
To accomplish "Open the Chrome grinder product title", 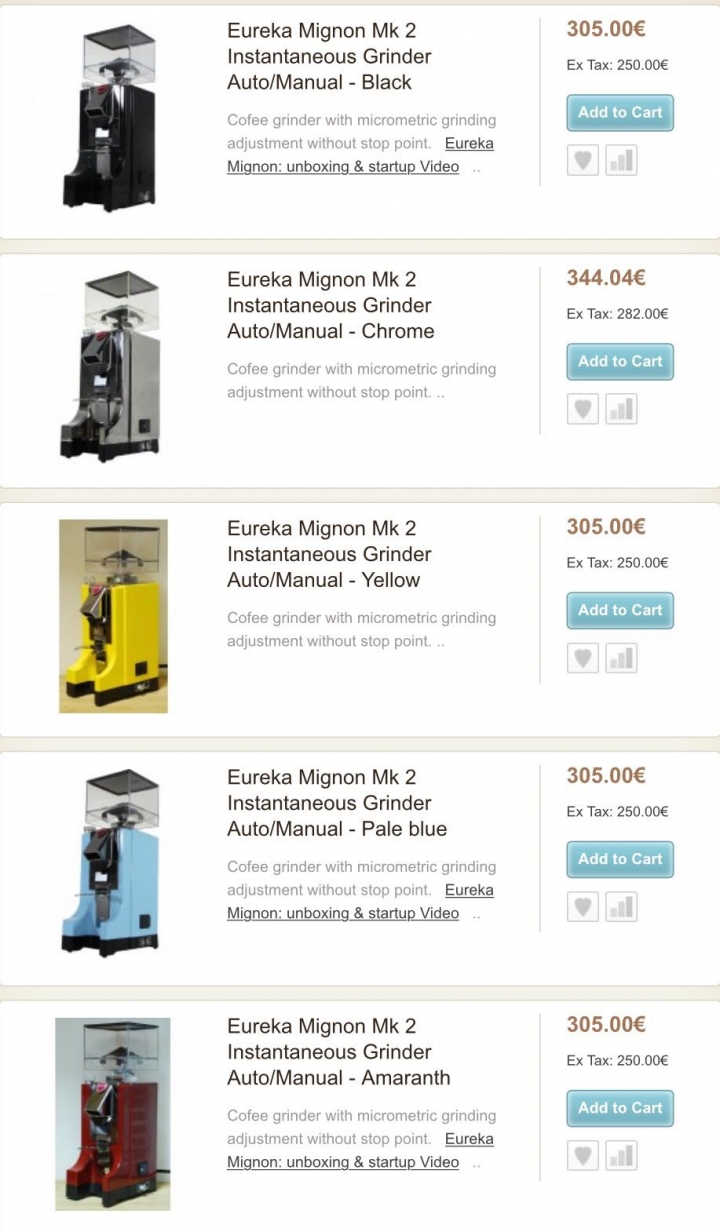I will [331, 305].
